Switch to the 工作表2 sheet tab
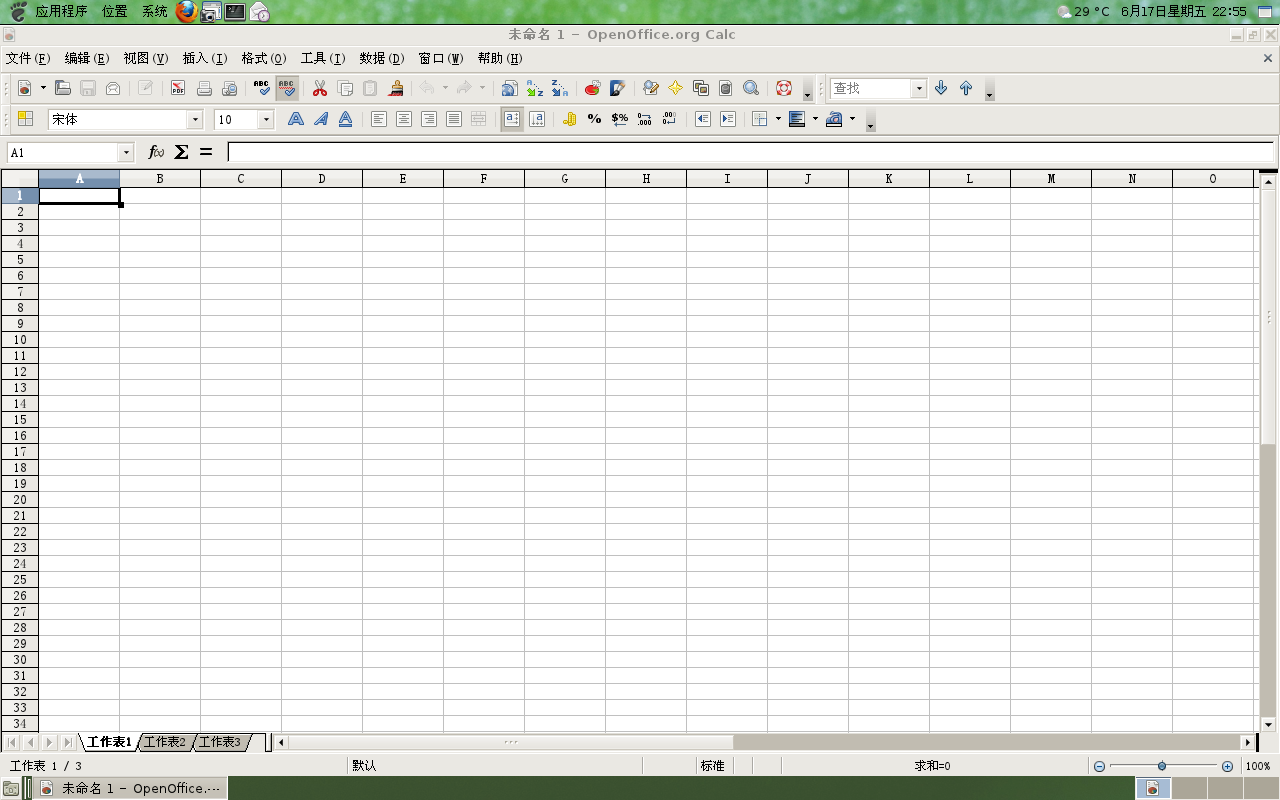 click(165, 742)
